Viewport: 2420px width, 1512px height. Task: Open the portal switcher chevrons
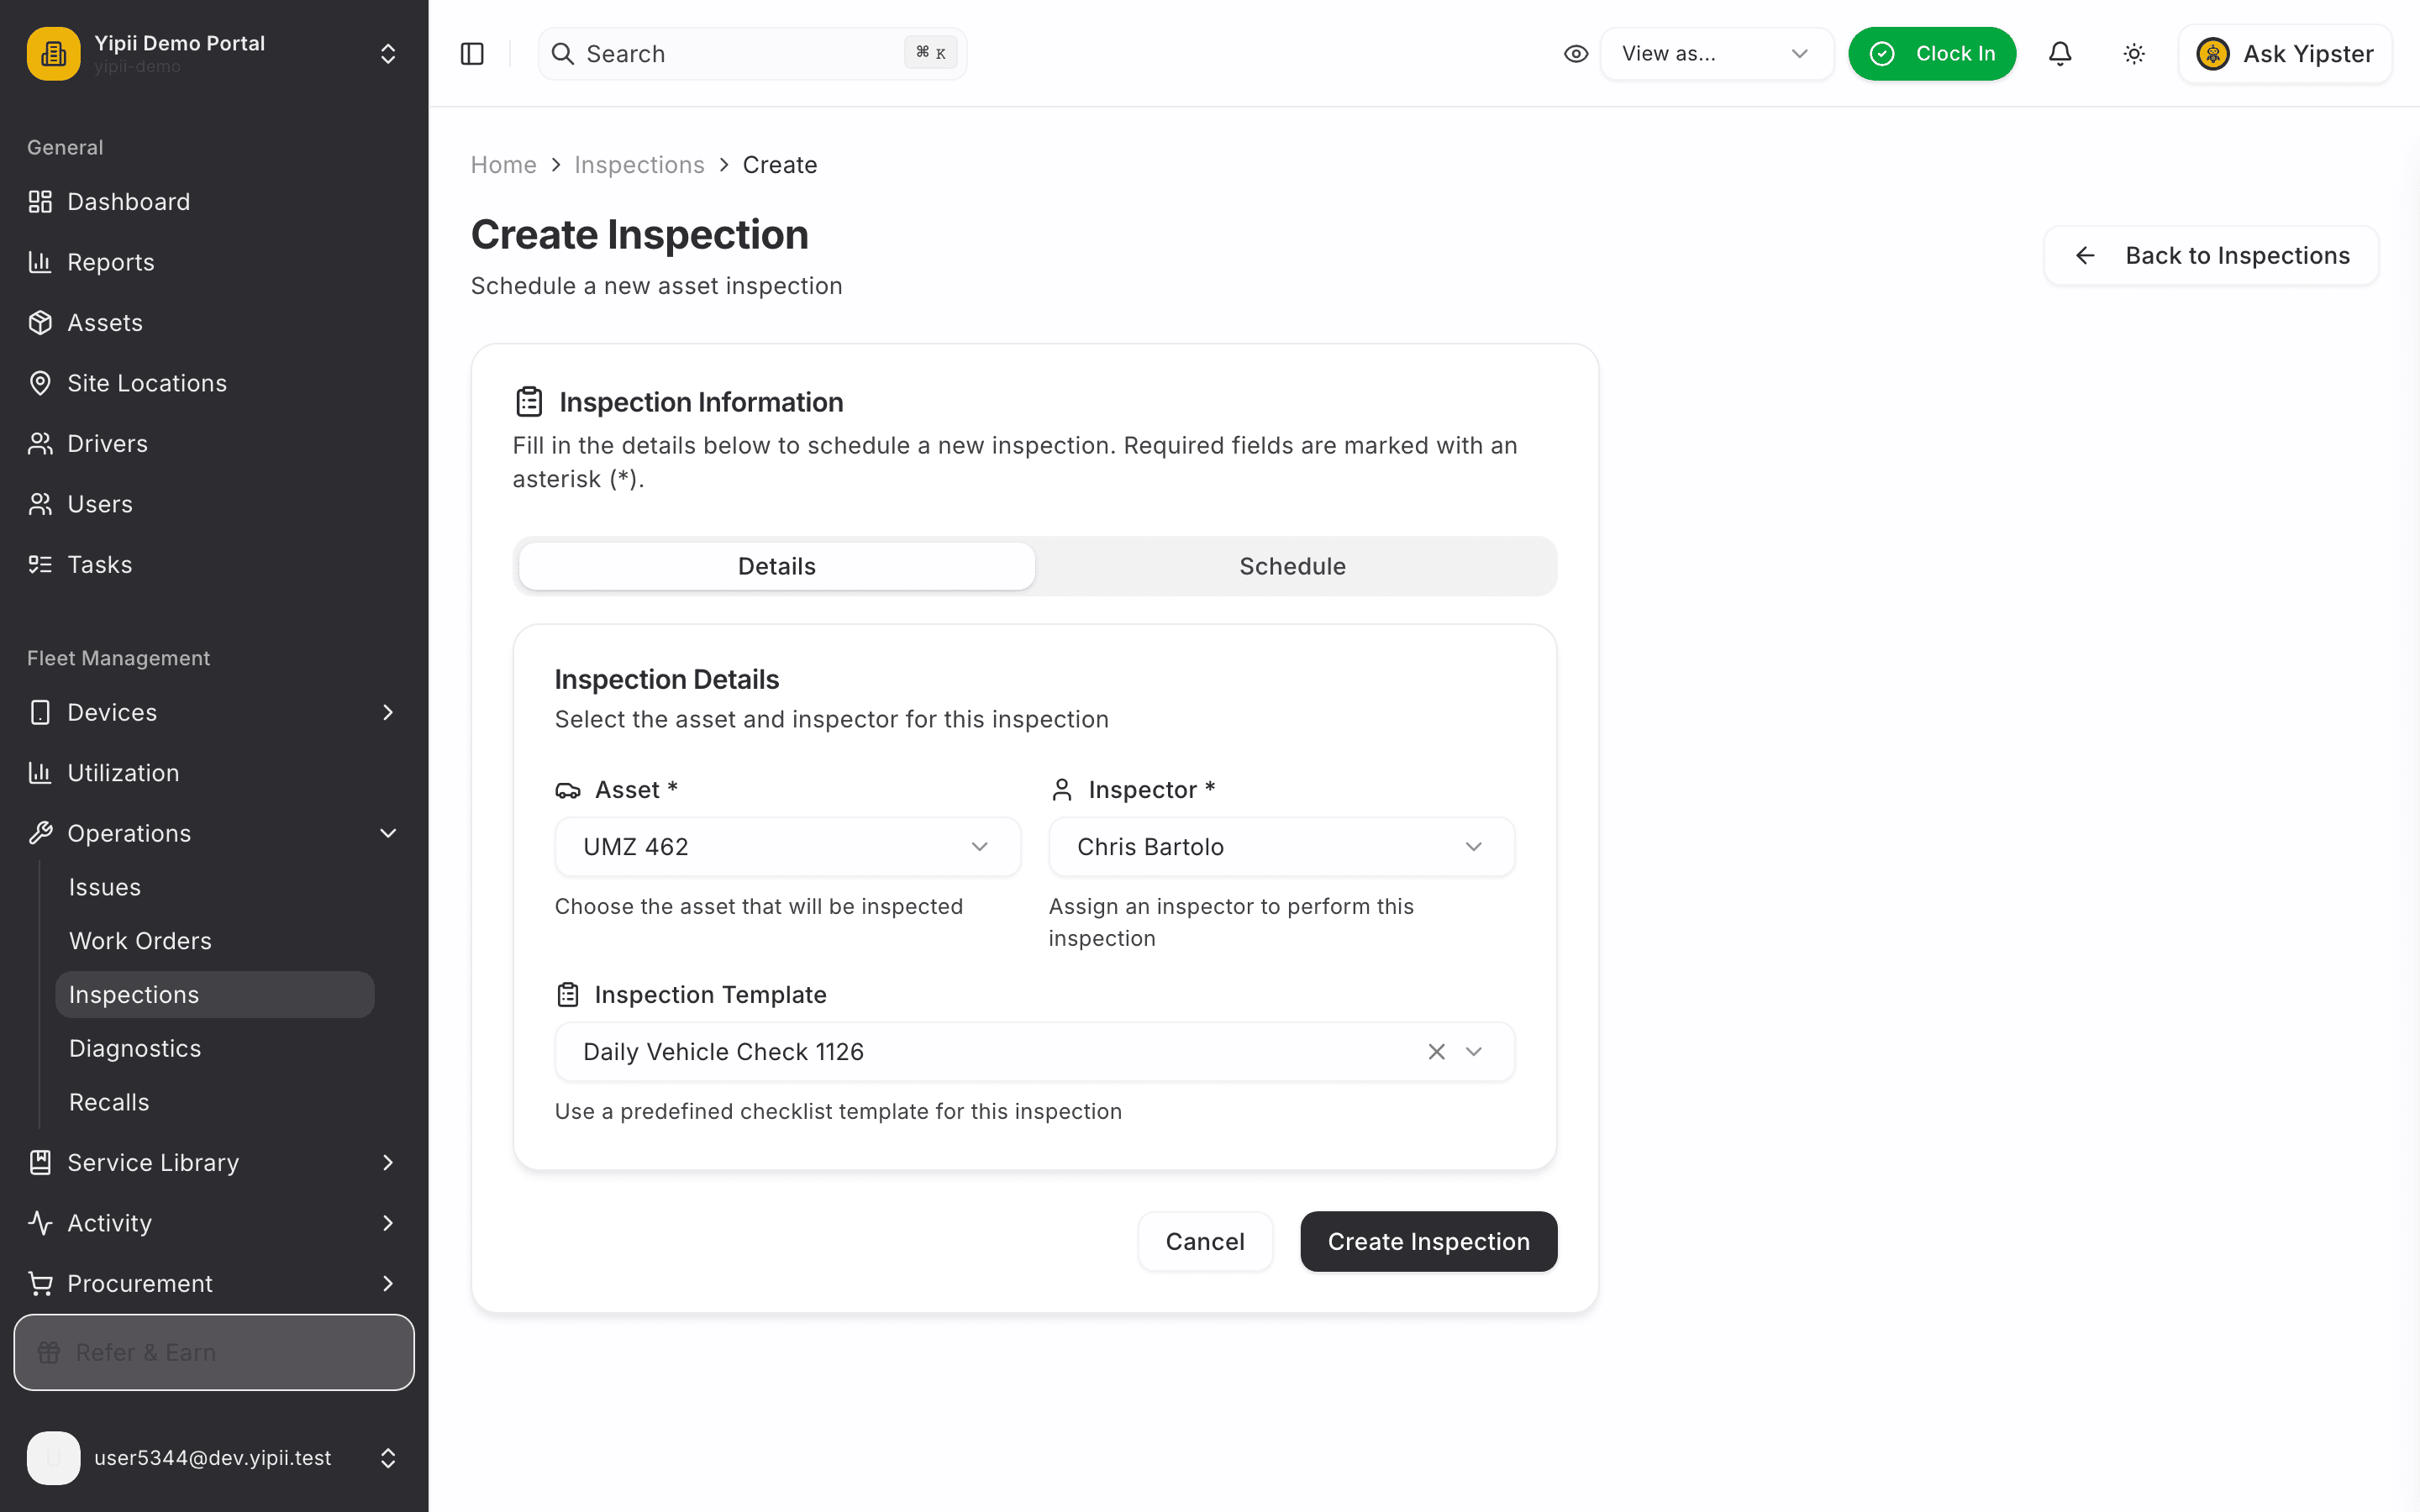pyautogui.click(x=388, y=54)
